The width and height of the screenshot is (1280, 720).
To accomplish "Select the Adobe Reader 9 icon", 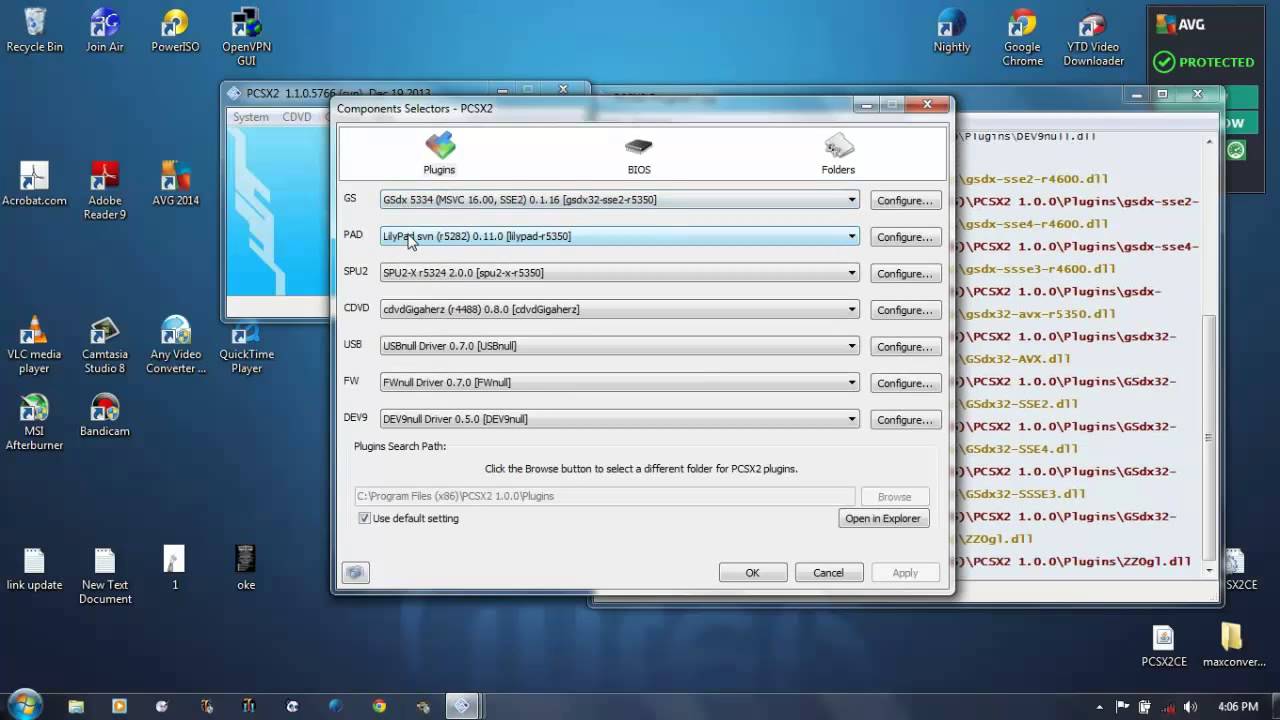I will (x=104, y=192).
